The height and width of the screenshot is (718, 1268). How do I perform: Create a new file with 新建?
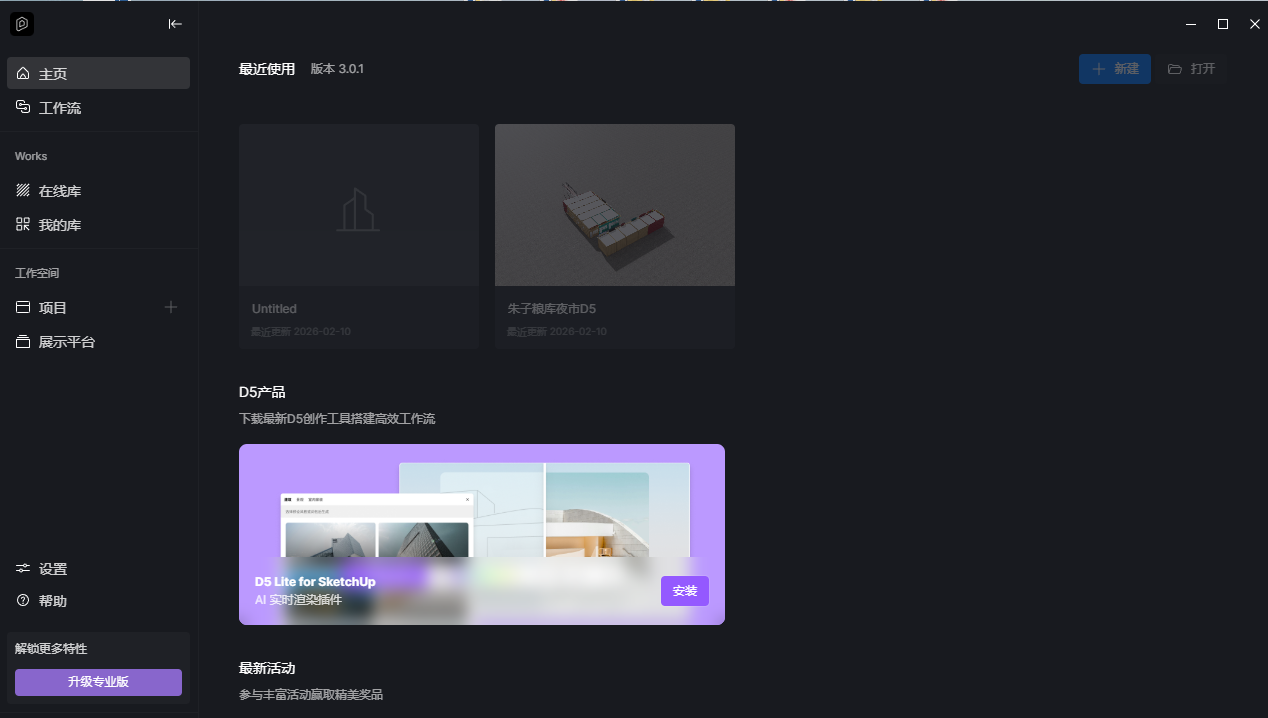pos(1114,69)
